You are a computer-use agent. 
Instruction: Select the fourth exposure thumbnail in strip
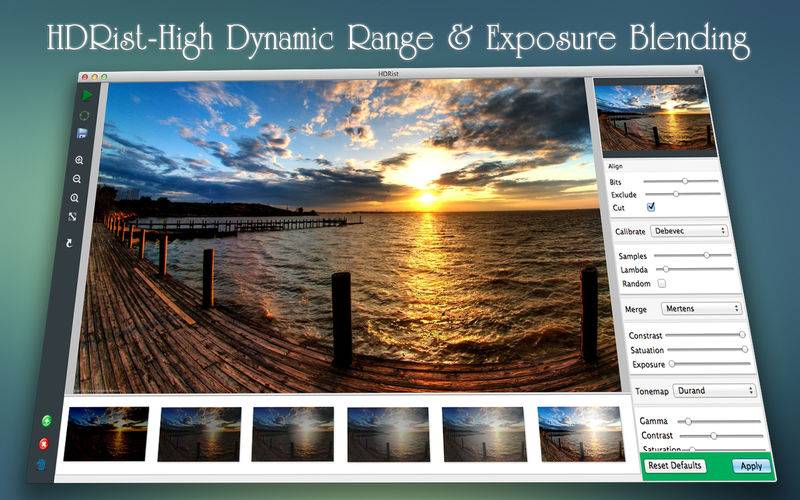click(x=388, y=435)
